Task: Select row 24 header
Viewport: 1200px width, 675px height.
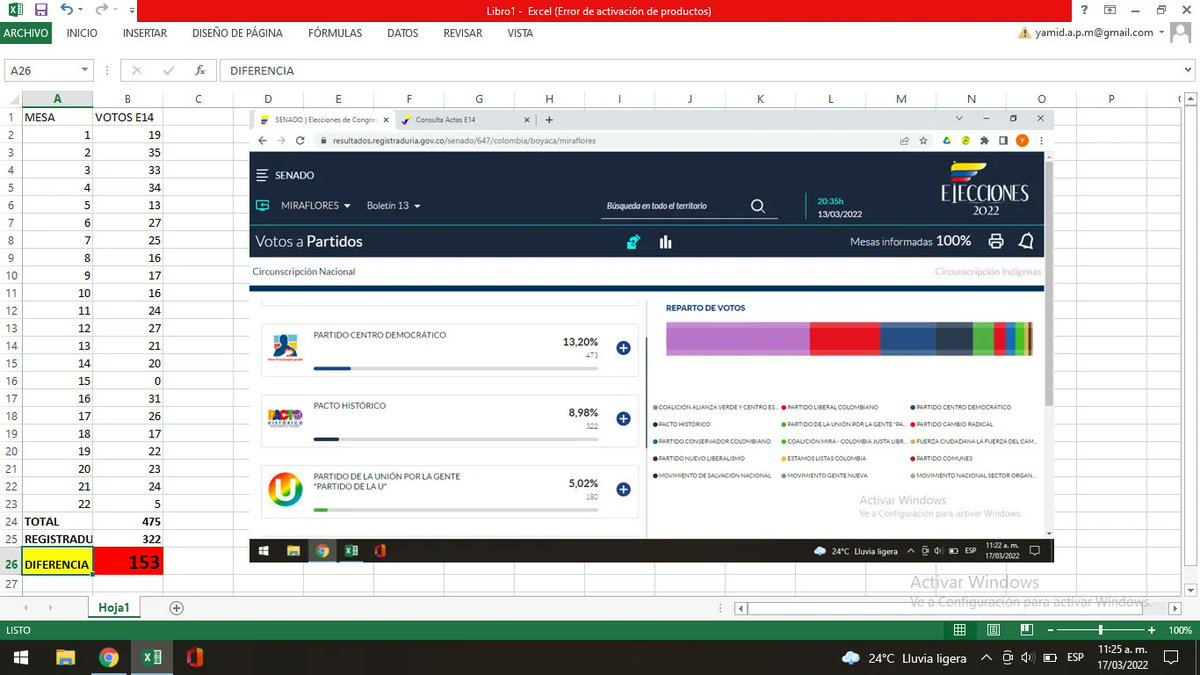Action: click(10, 522)
